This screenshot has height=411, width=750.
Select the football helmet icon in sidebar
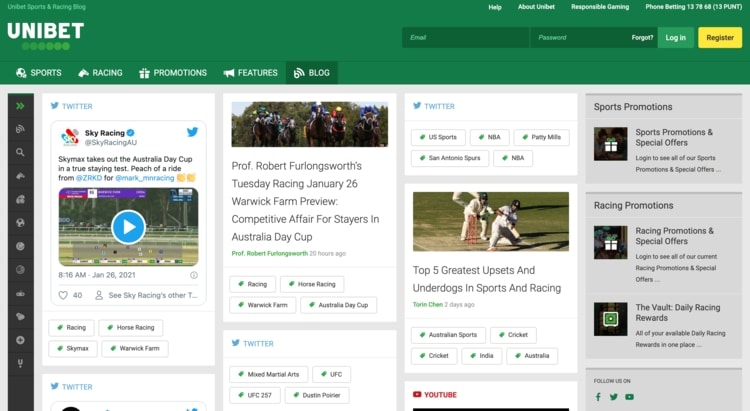pos(20,200)
